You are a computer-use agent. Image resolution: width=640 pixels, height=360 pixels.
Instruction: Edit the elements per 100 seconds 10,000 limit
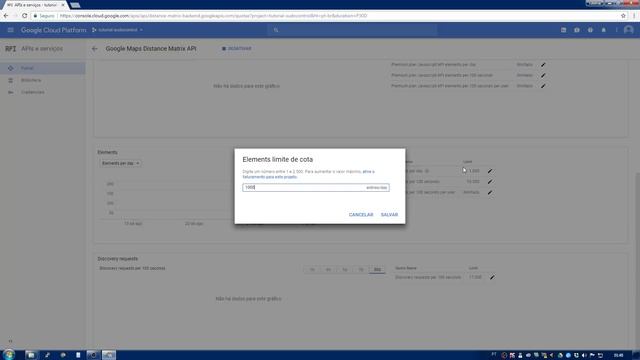click(490, 182)
